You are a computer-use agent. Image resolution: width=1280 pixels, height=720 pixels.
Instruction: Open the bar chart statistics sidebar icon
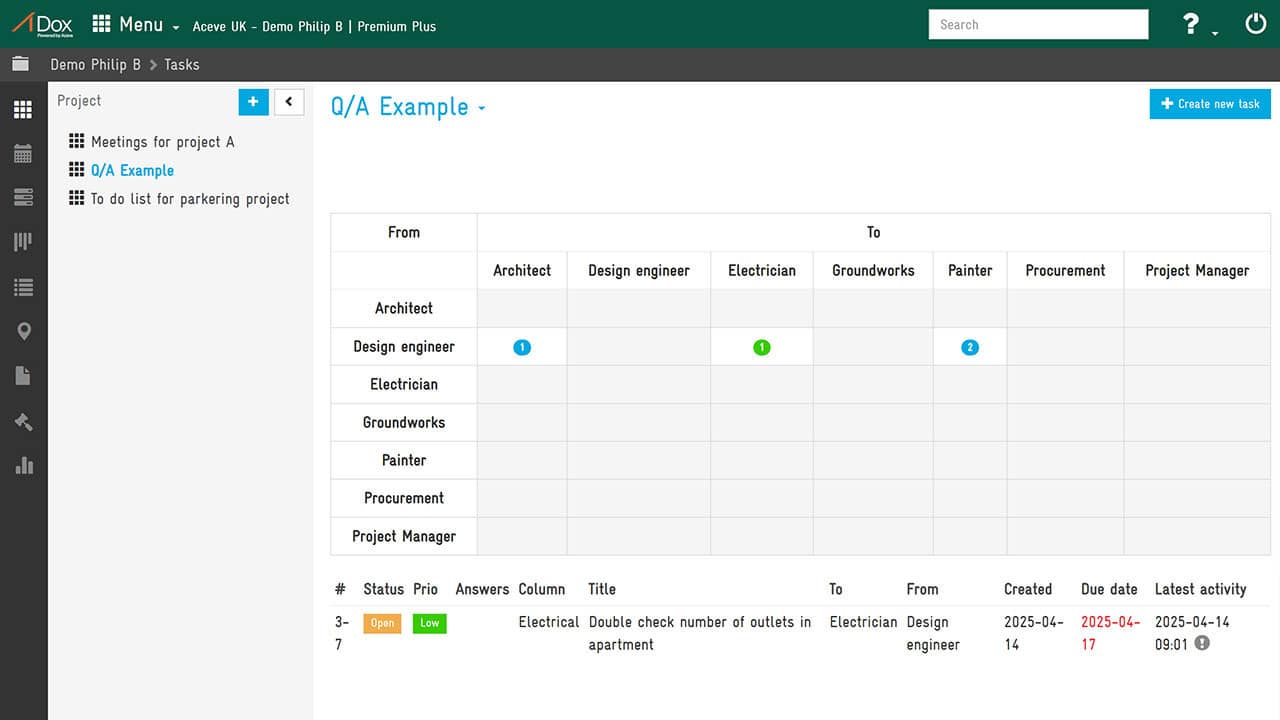(x=23, y=465)
